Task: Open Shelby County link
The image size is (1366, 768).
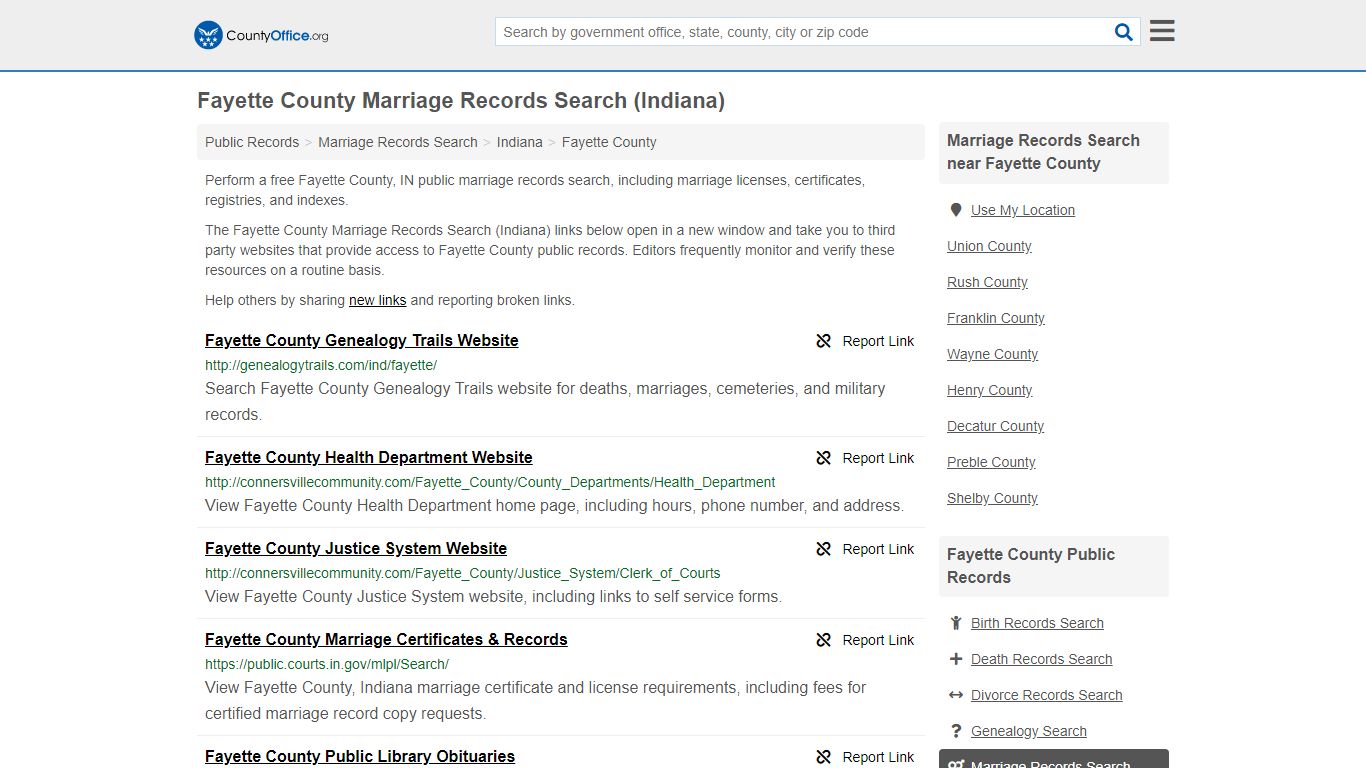Action: 992,498
